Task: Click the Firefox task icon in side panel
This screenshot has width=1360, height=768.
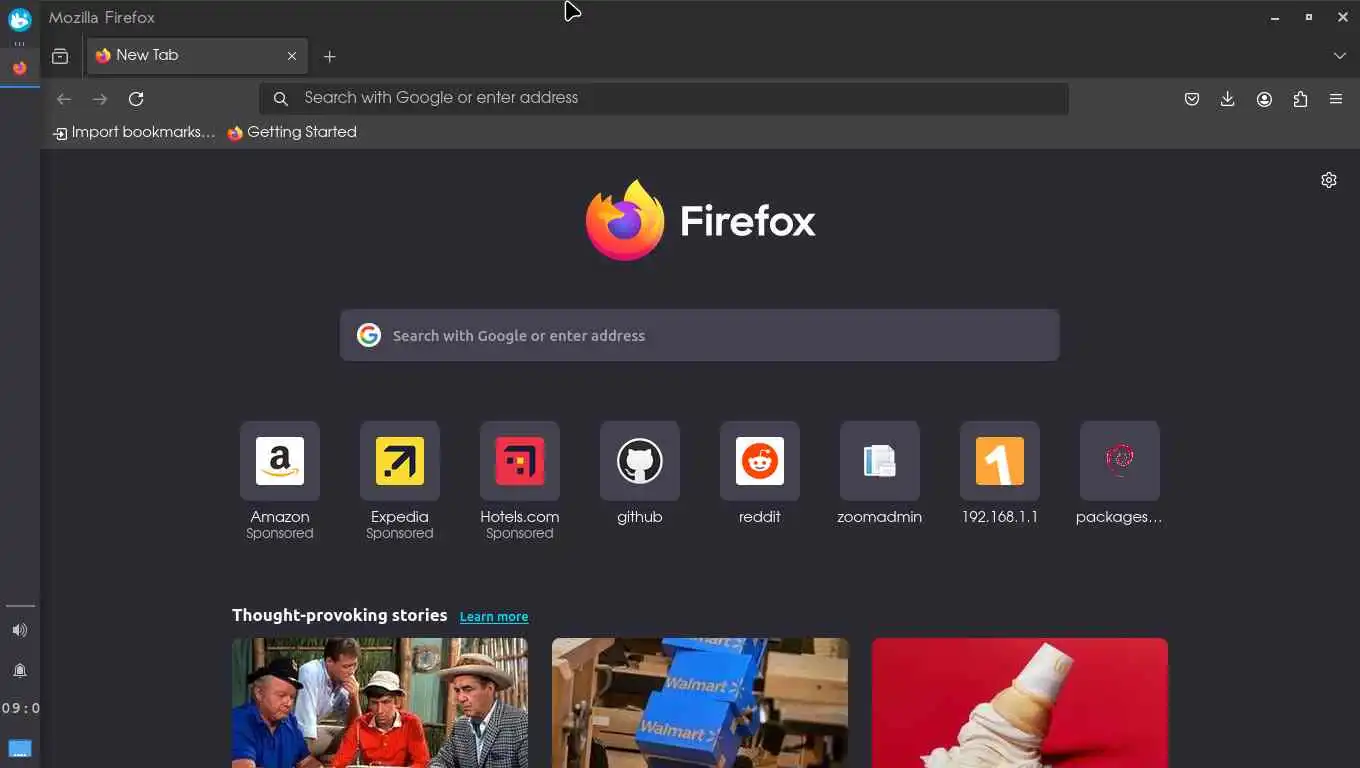Action: pos(19,68)
